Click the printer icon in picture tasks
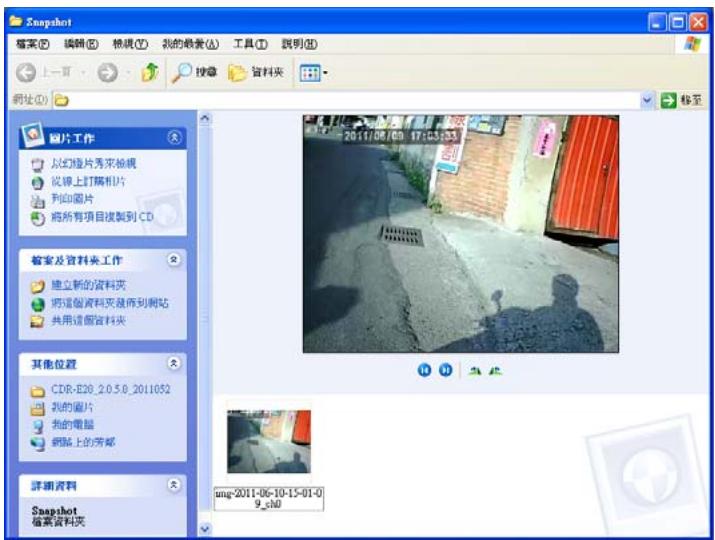715x540 pixels. [37, 200]
